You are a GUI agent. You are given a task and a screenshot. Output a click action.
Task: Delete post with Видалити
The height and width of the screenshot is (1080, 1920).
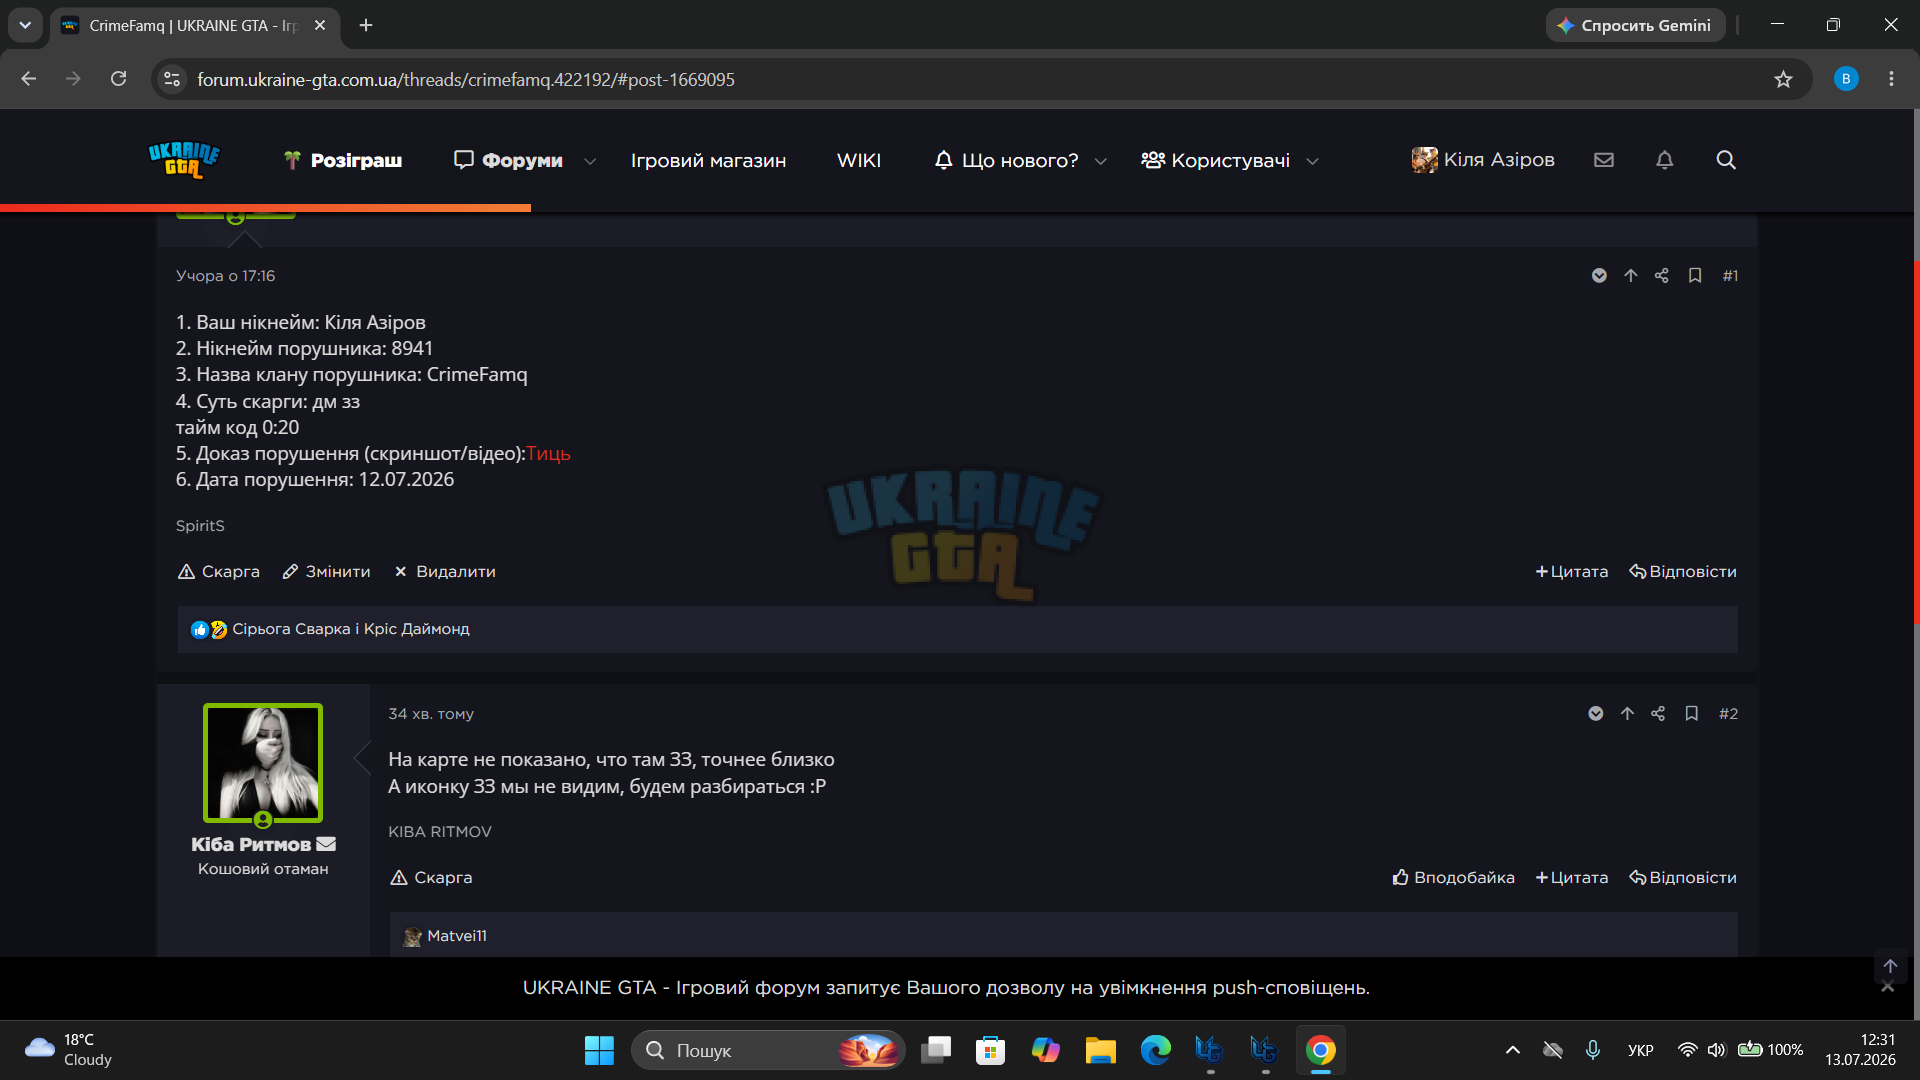445,572
